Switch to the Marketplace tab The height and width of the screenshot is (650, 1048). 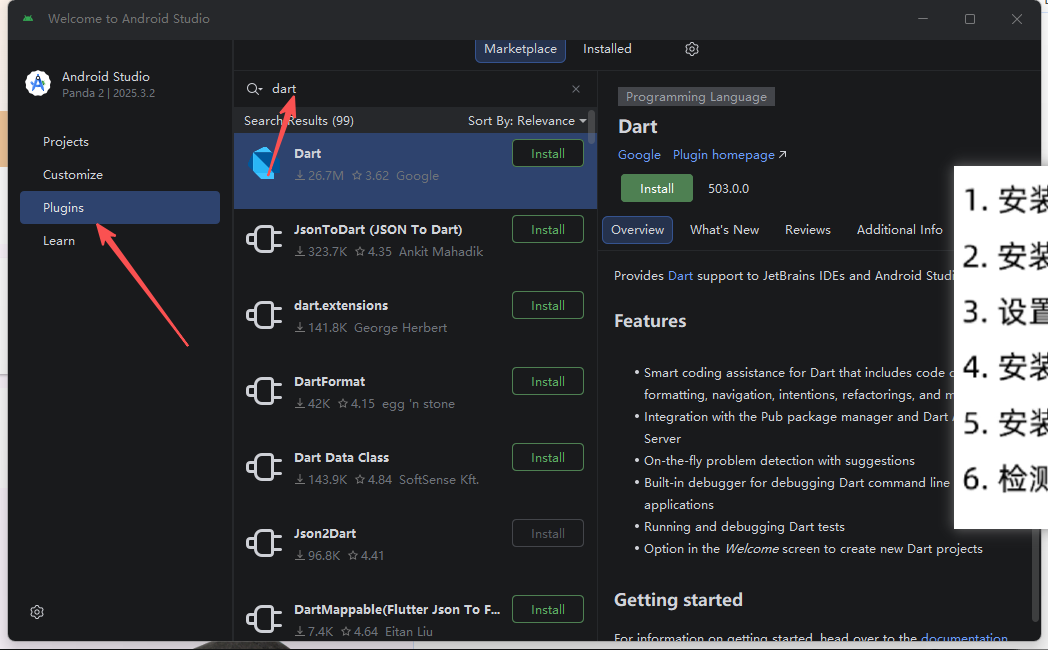[x=520, y=49]
